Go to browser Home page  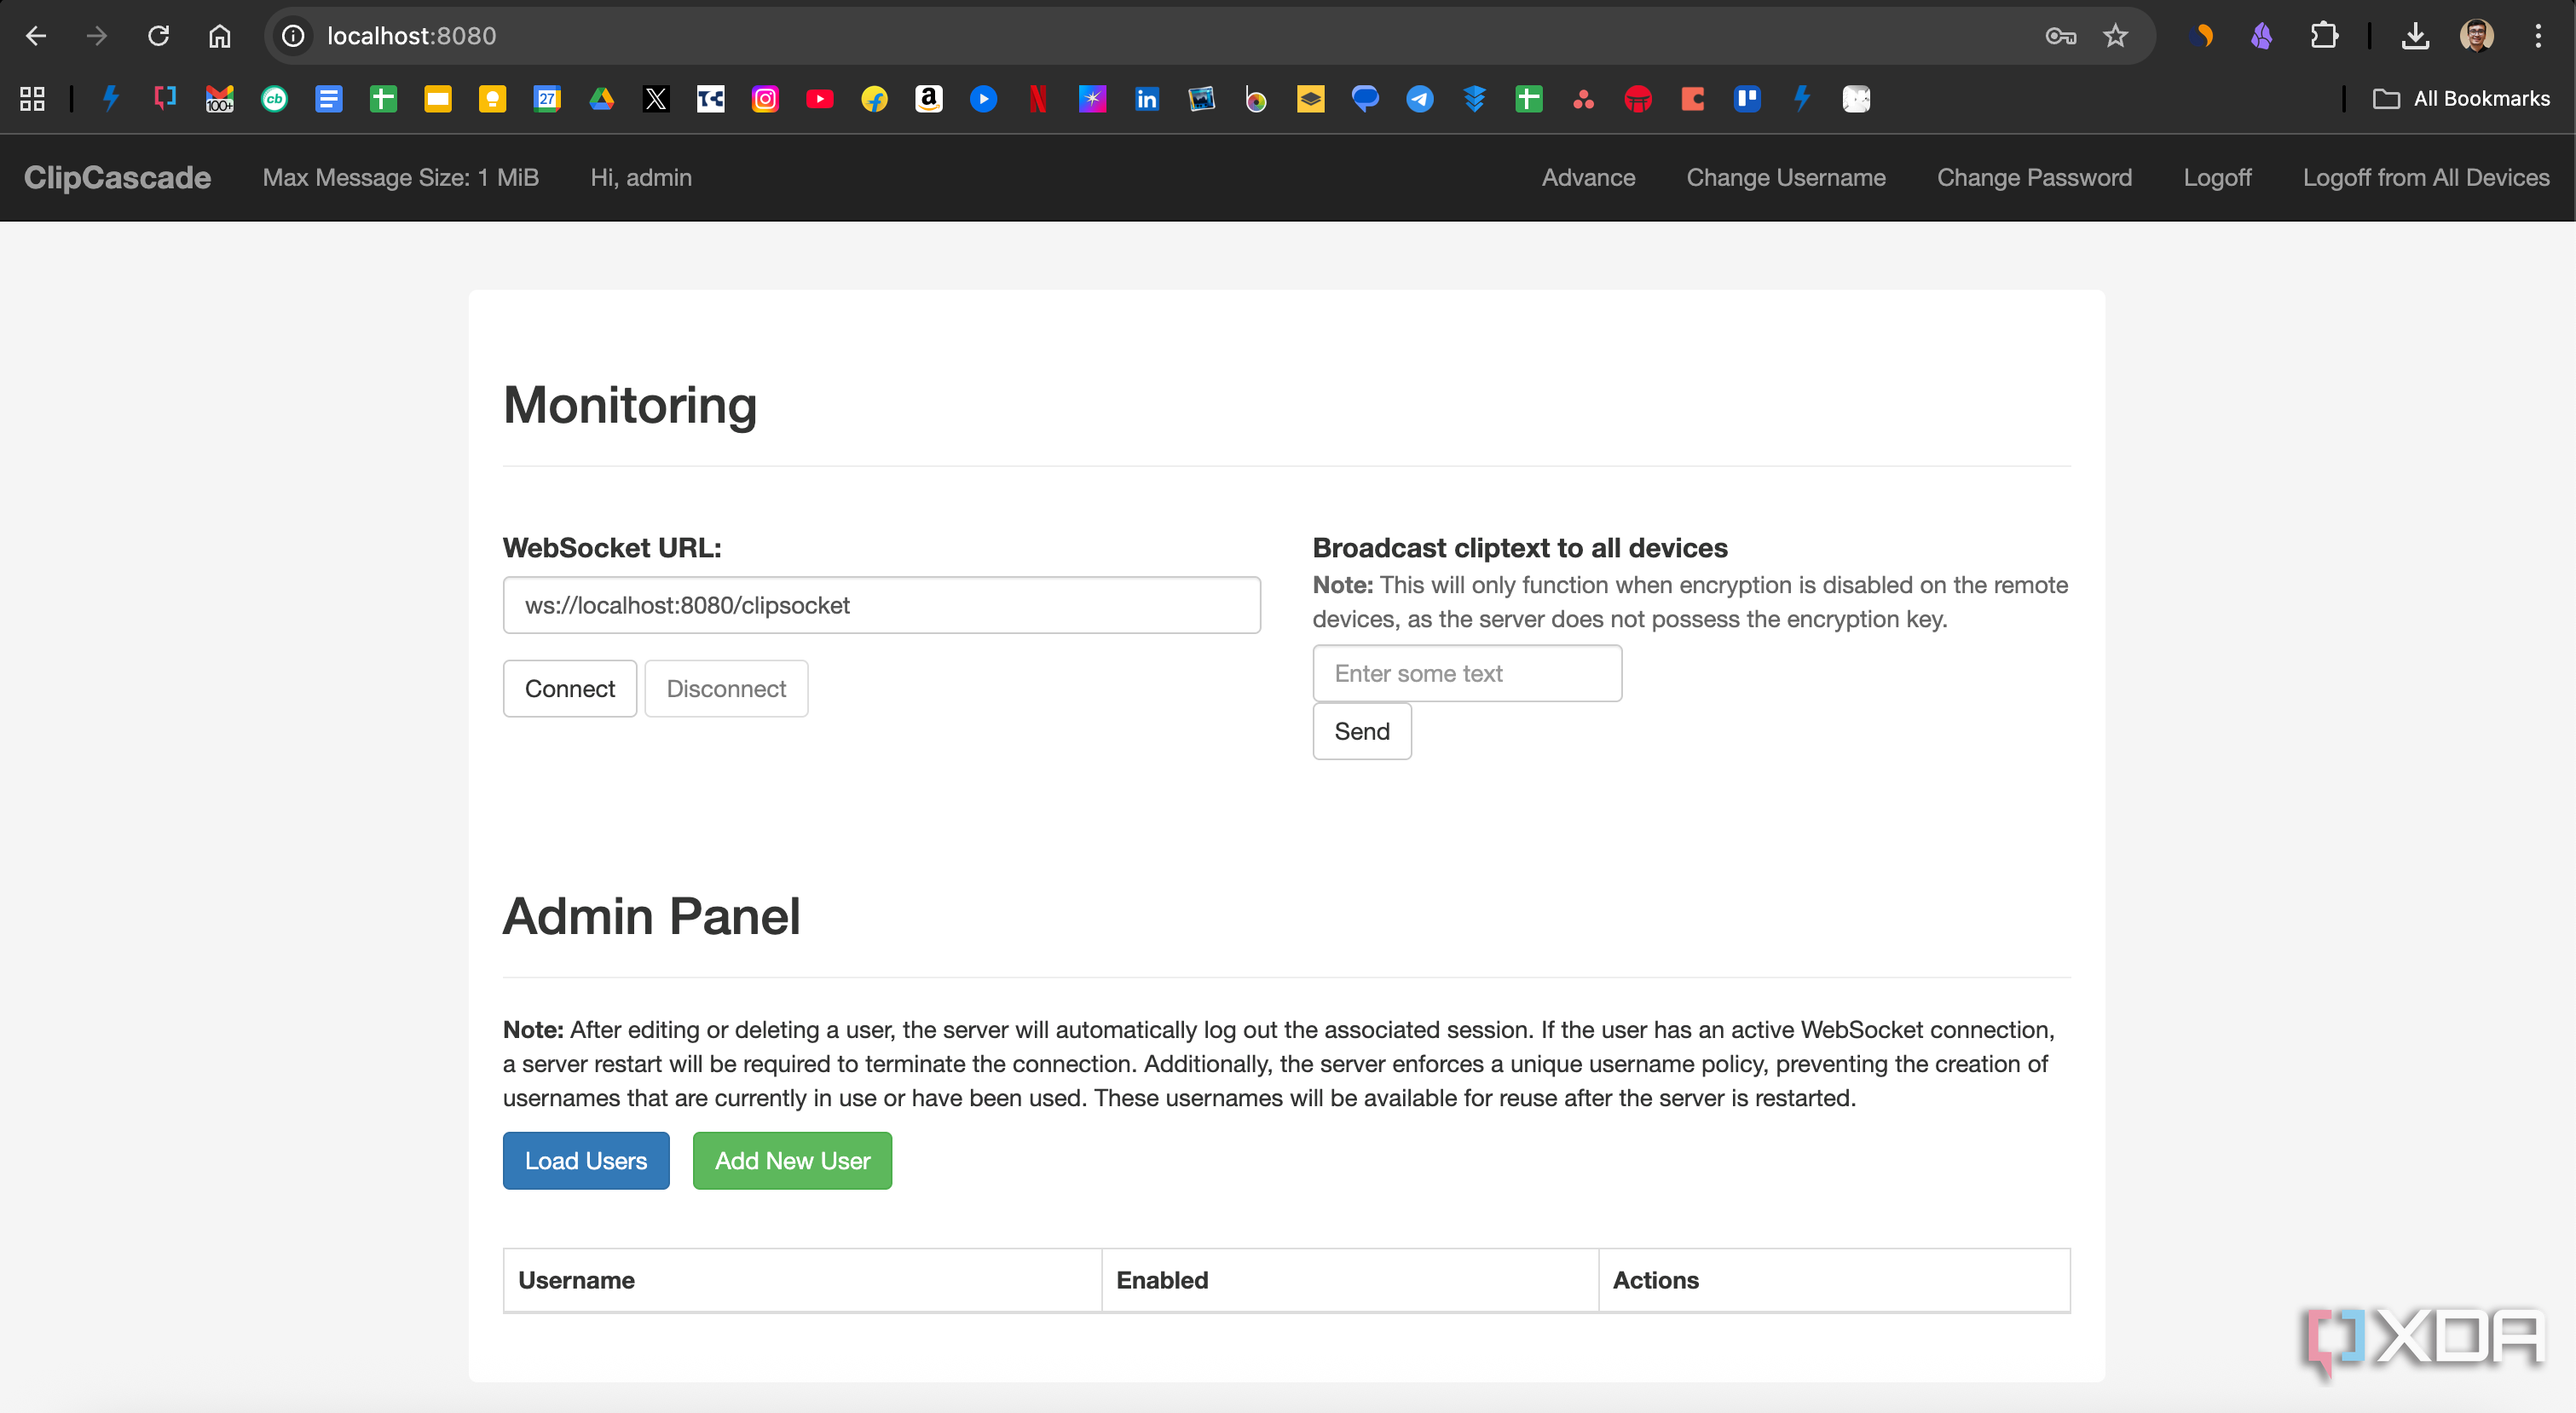tap(220, 36)
